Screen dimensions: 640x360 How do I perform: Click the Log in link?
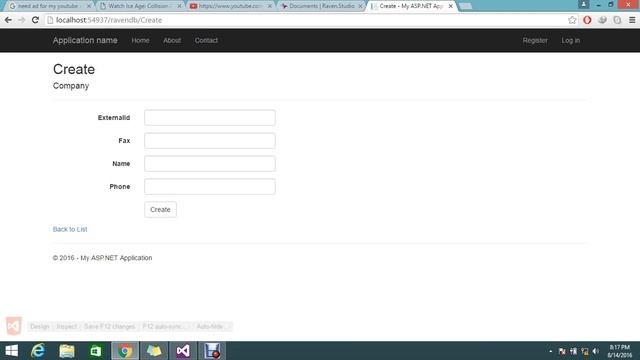click(x=570, y=40)
